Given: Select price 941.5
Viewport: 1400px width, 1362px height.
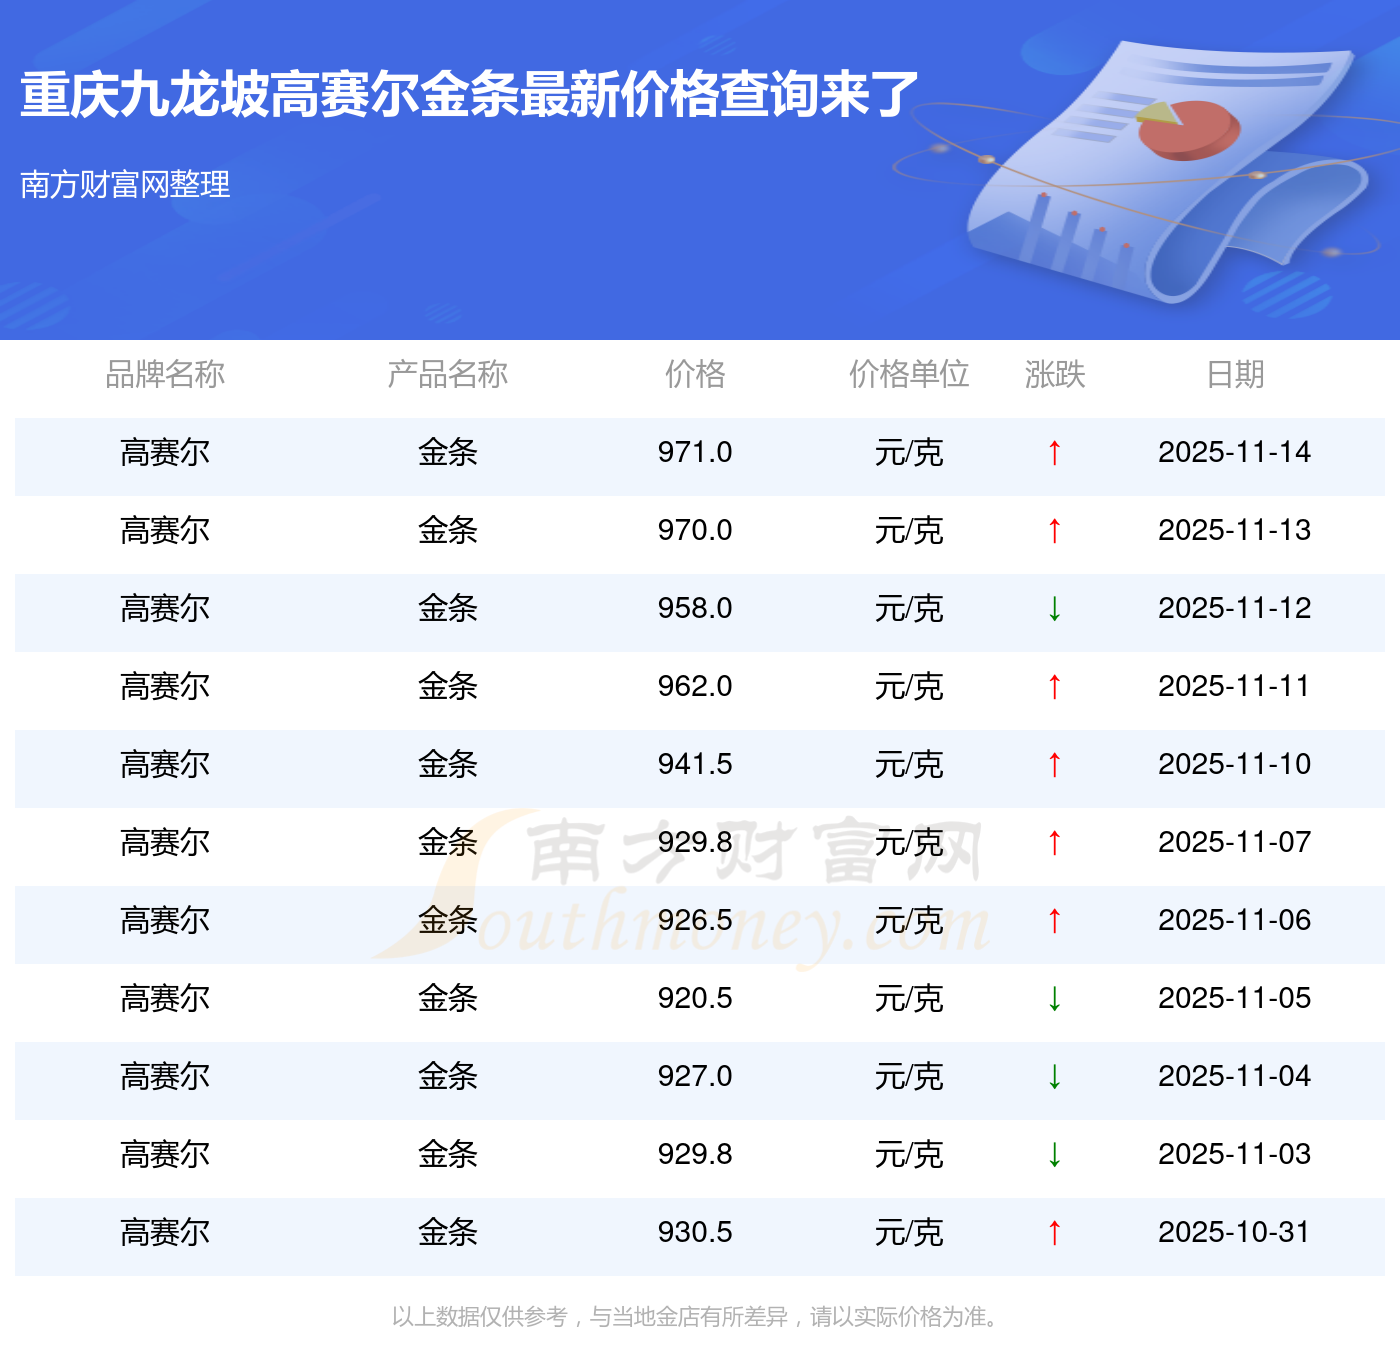Looking at the screenshot, I should coord(695,764).
